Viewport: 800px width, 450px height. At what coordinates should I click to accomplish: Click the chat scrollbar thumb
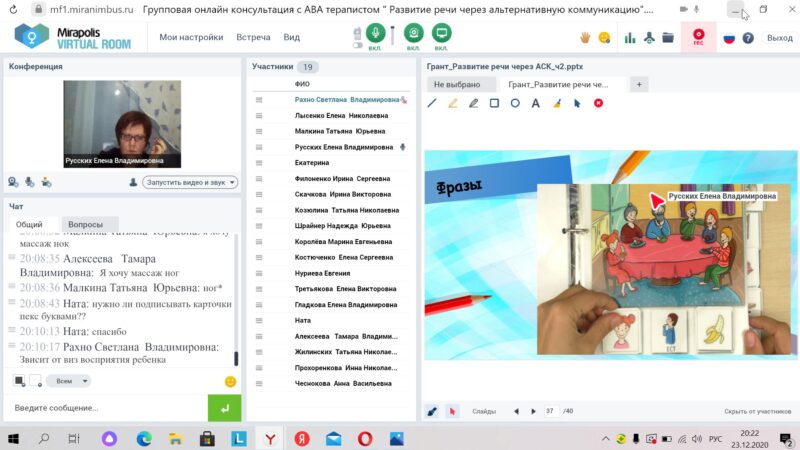[x=236, y=359]
